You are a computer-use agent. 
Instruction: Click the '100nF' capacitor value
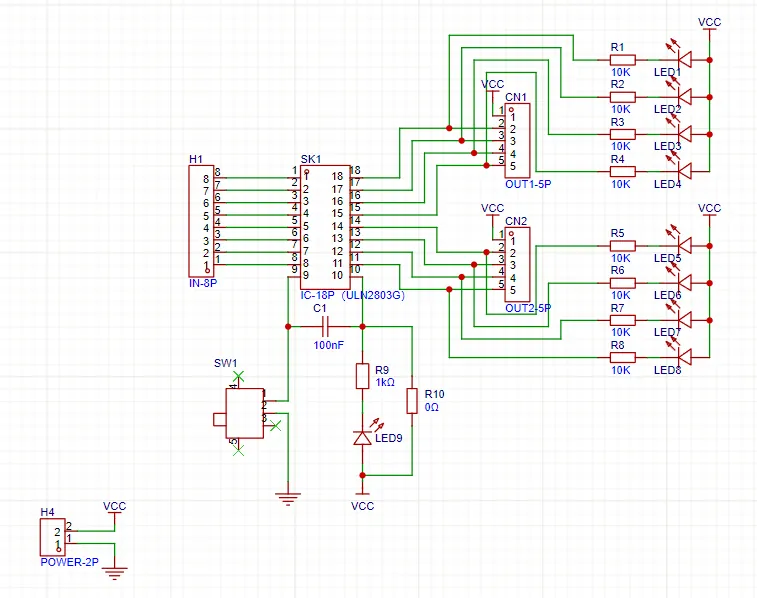[329, 345]
